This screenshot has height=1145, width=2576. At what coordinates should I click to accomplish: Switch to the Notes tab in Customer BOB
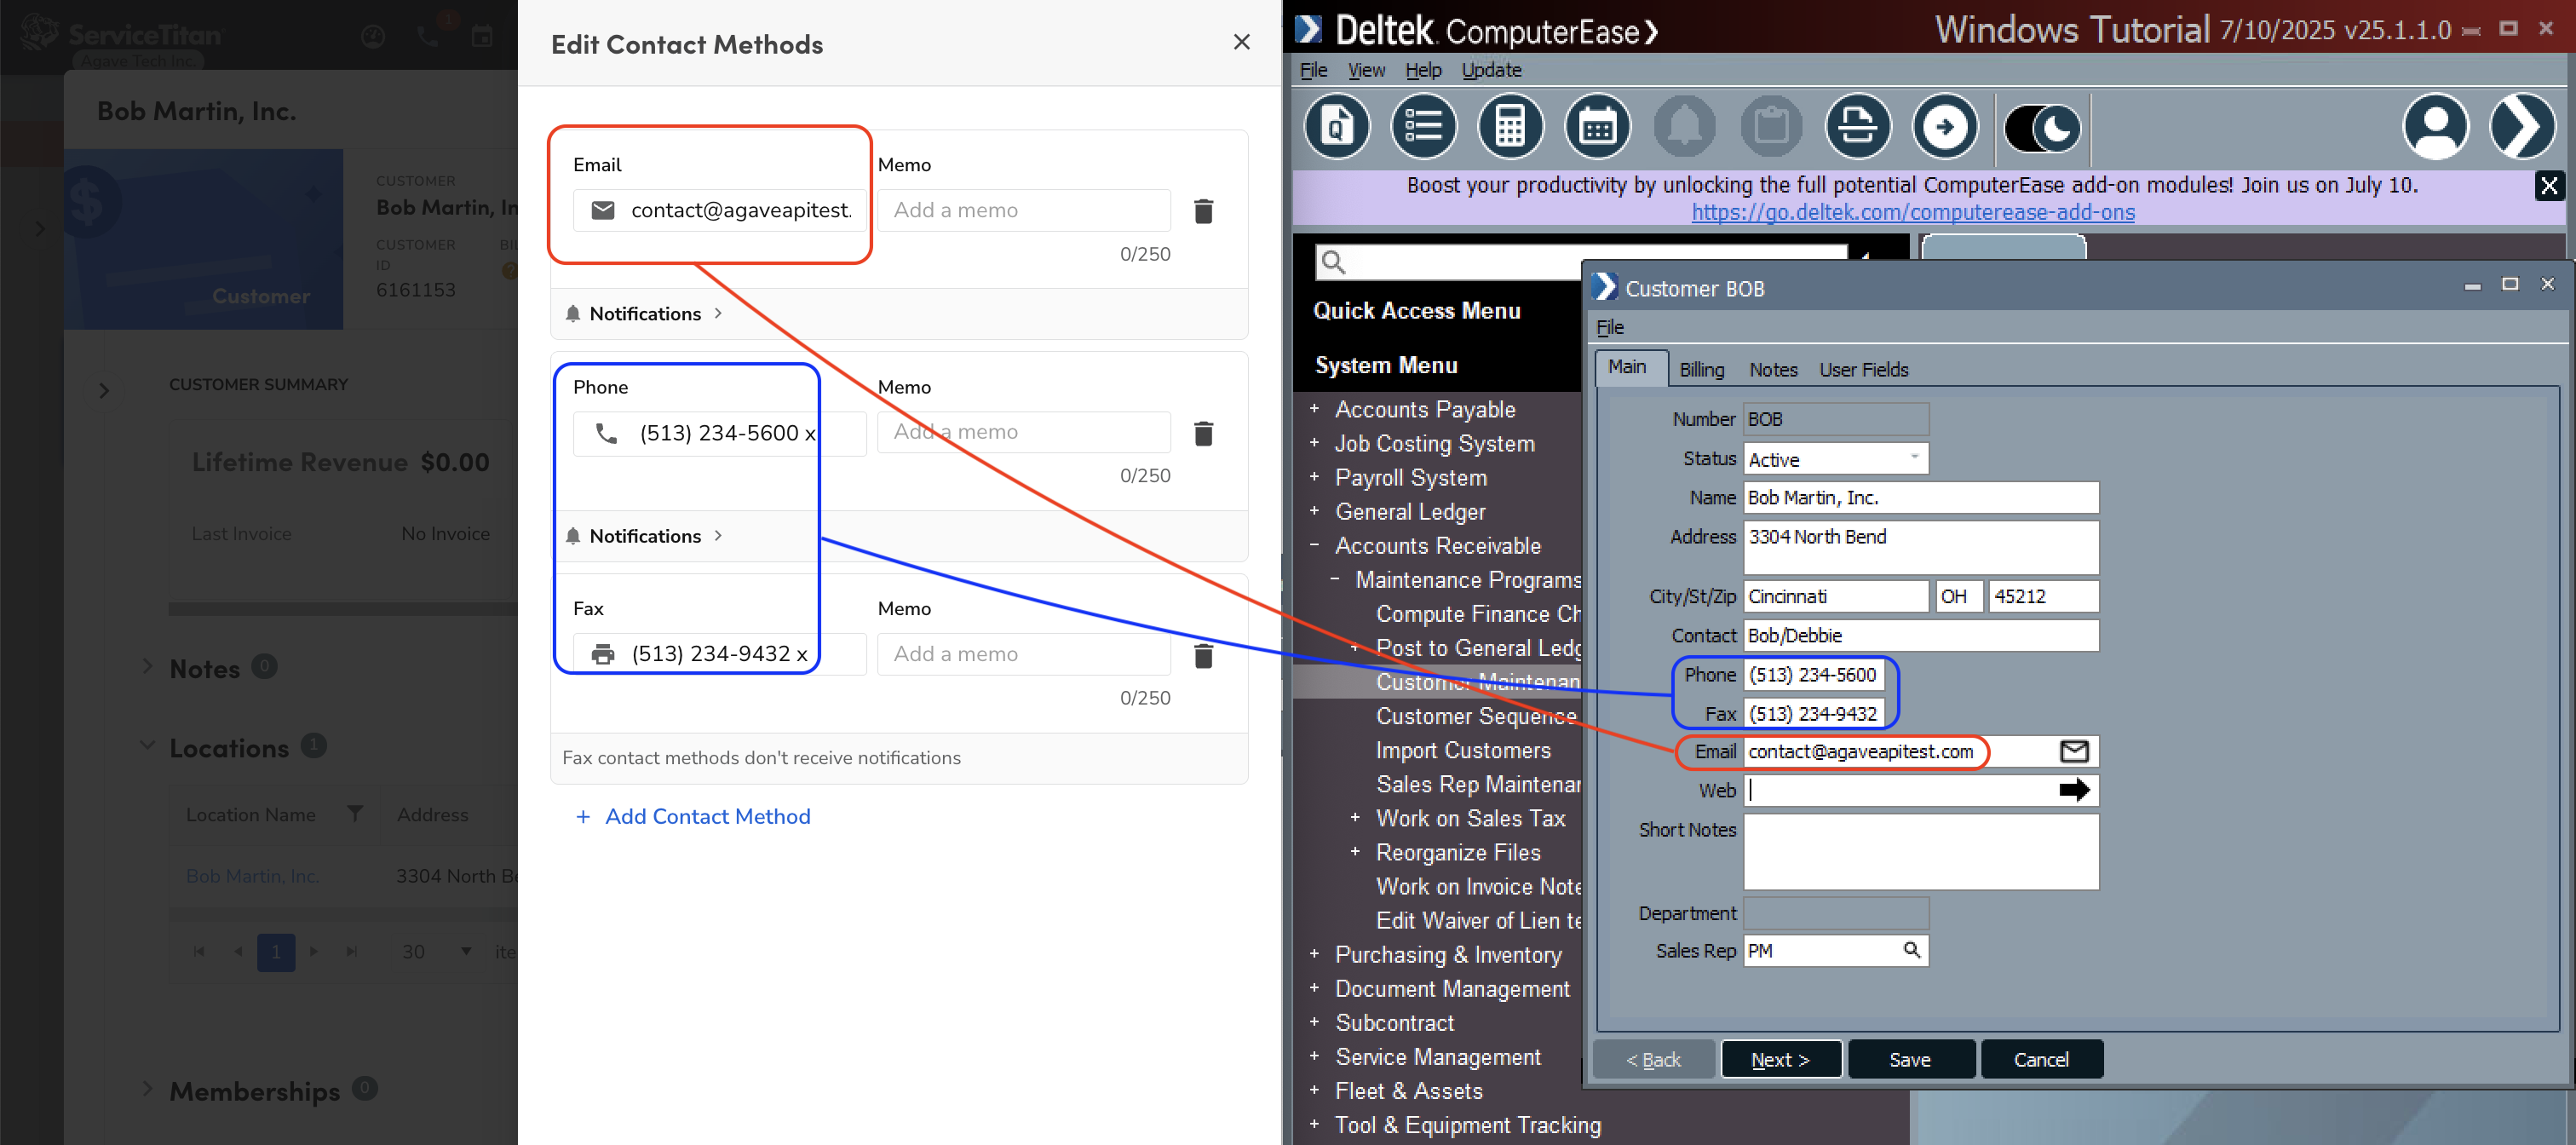pos(1772,370)
